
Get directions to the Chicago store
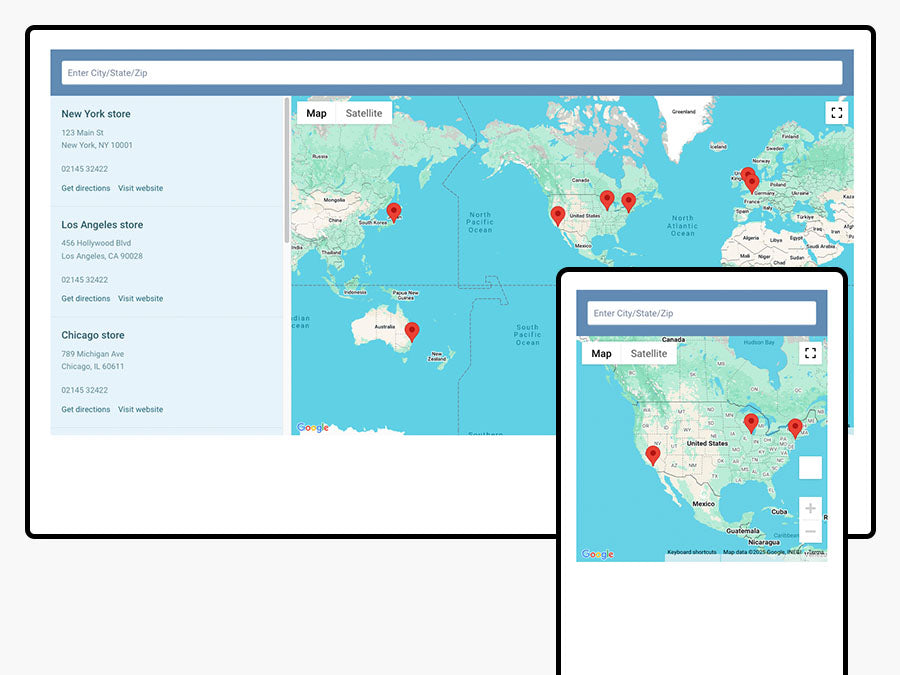click(x=86, y=409)
